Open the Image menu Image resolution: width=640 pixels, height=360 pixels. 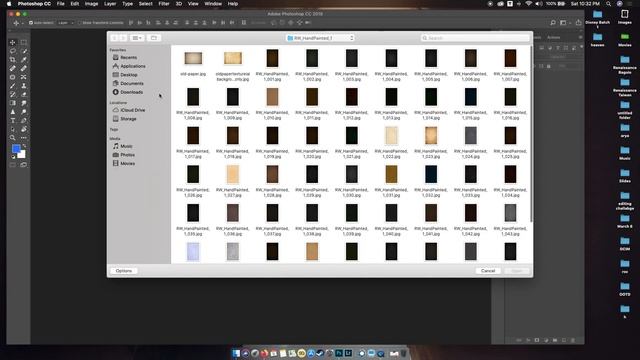point(91,4)
